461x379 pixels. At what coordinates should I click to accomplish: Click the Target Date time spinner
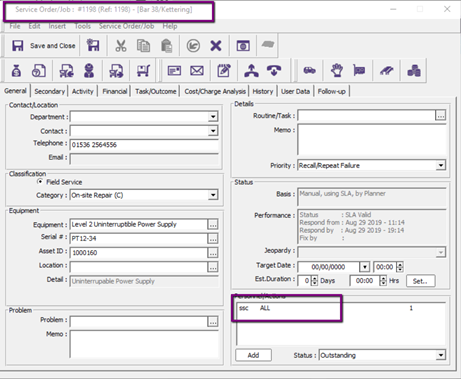pyautogui.click(x=400, y=267)
